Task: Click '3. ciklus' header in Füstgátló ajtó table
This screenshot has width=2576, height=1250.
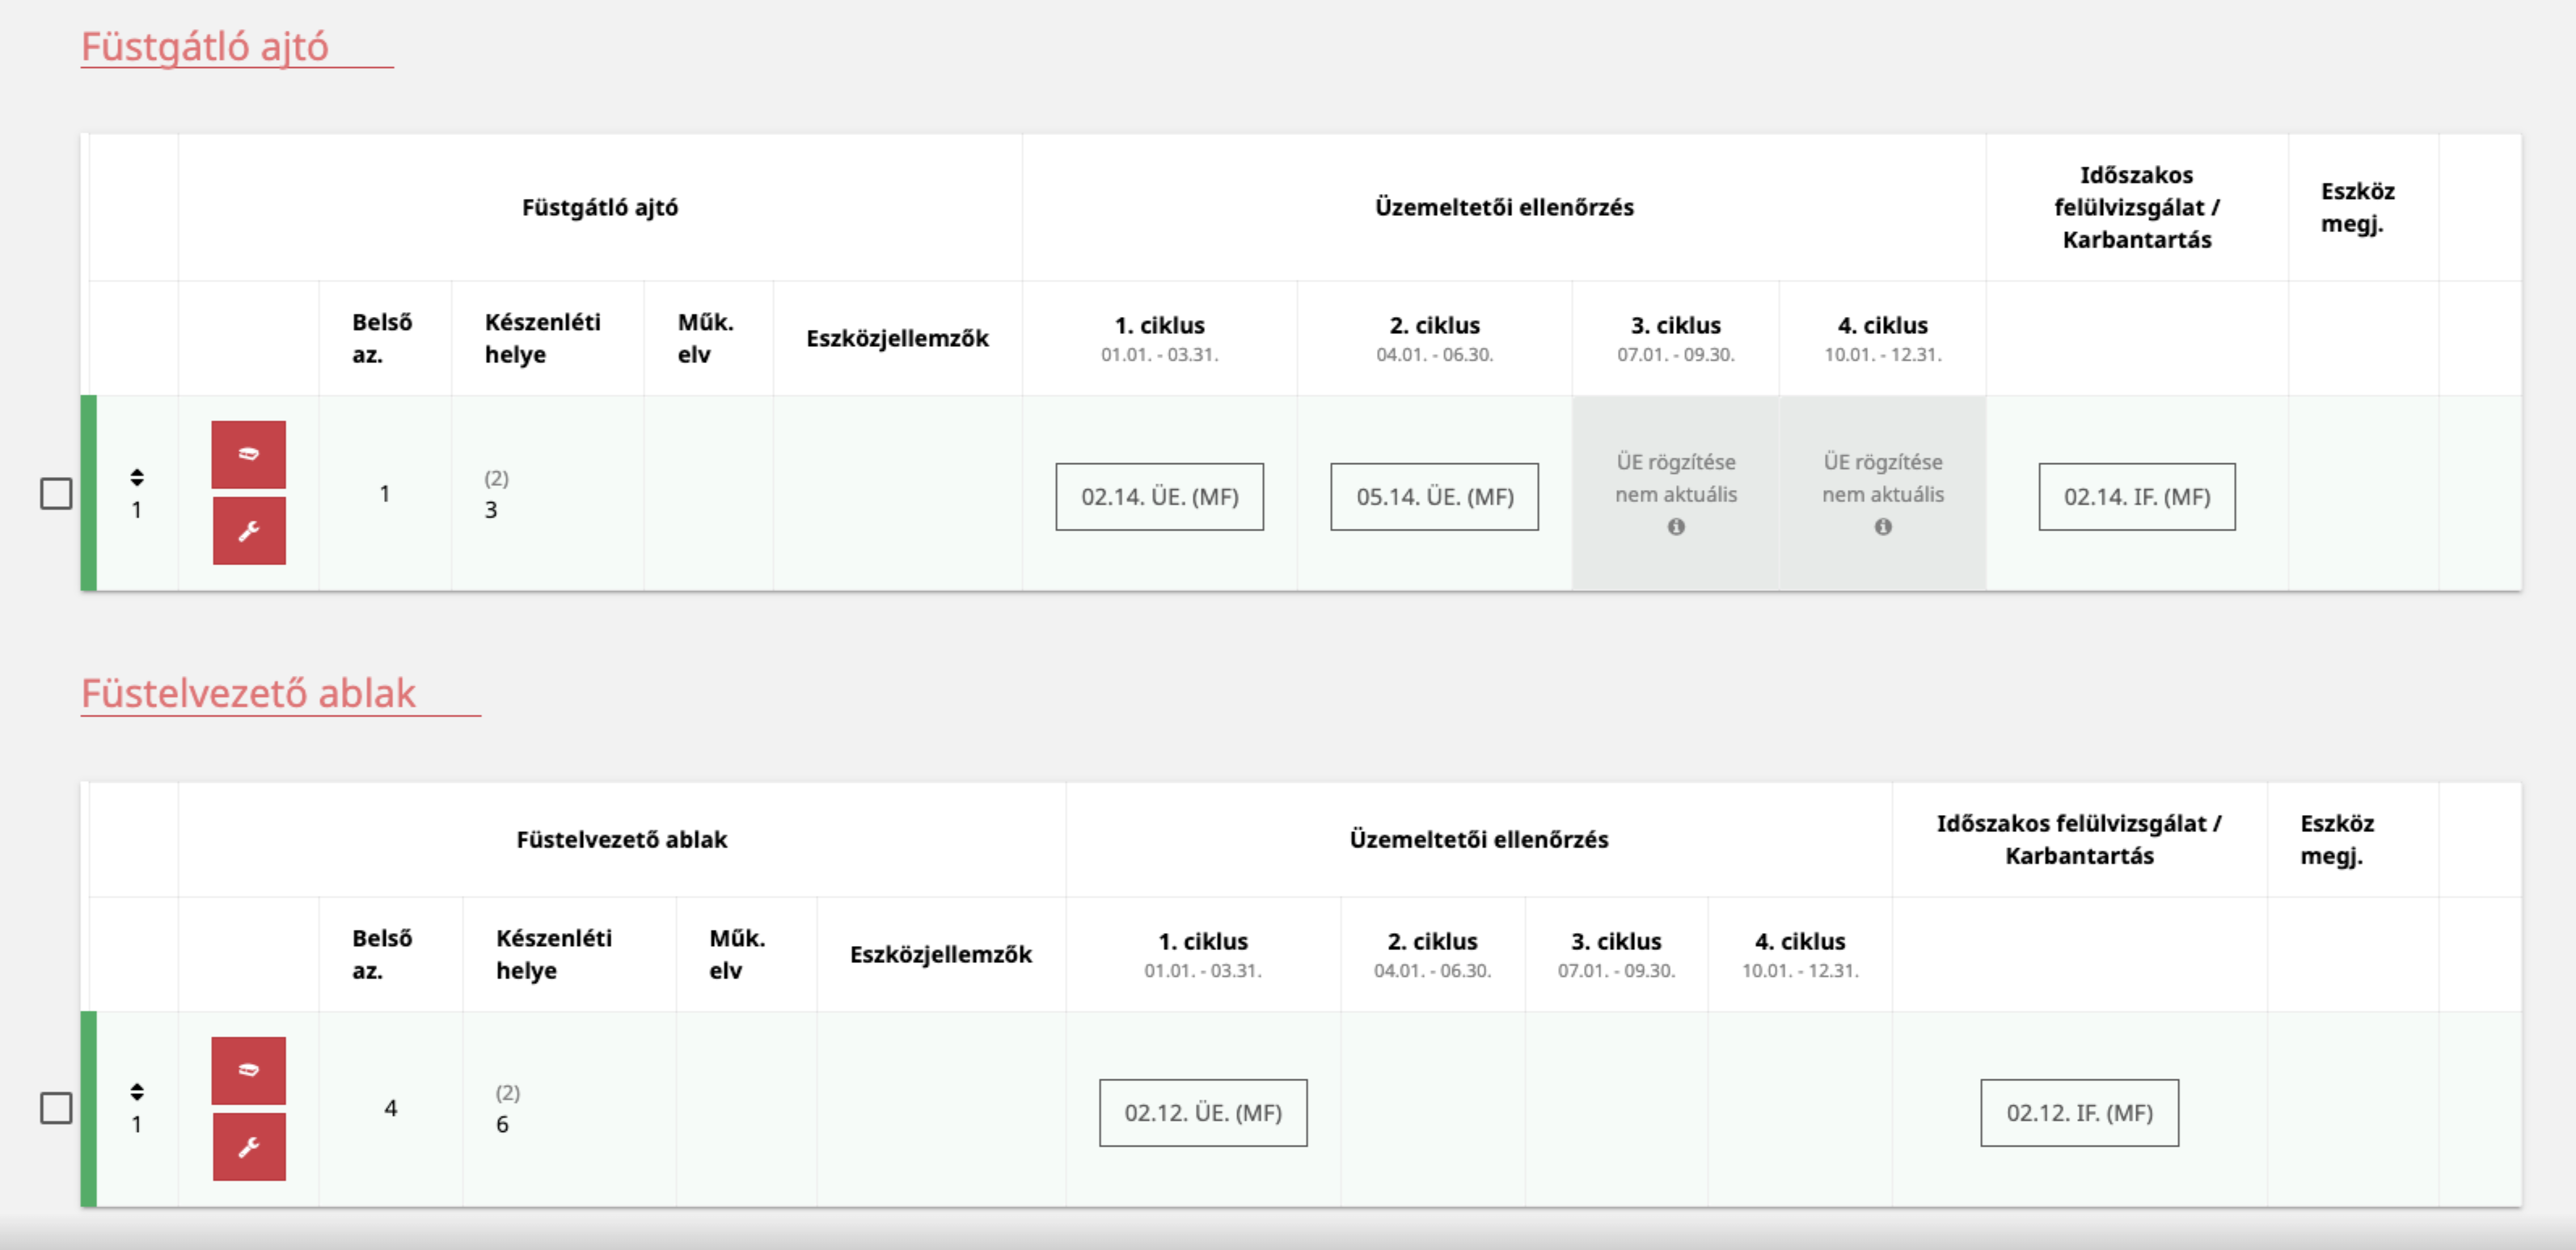Action: tap(1676, 325)
